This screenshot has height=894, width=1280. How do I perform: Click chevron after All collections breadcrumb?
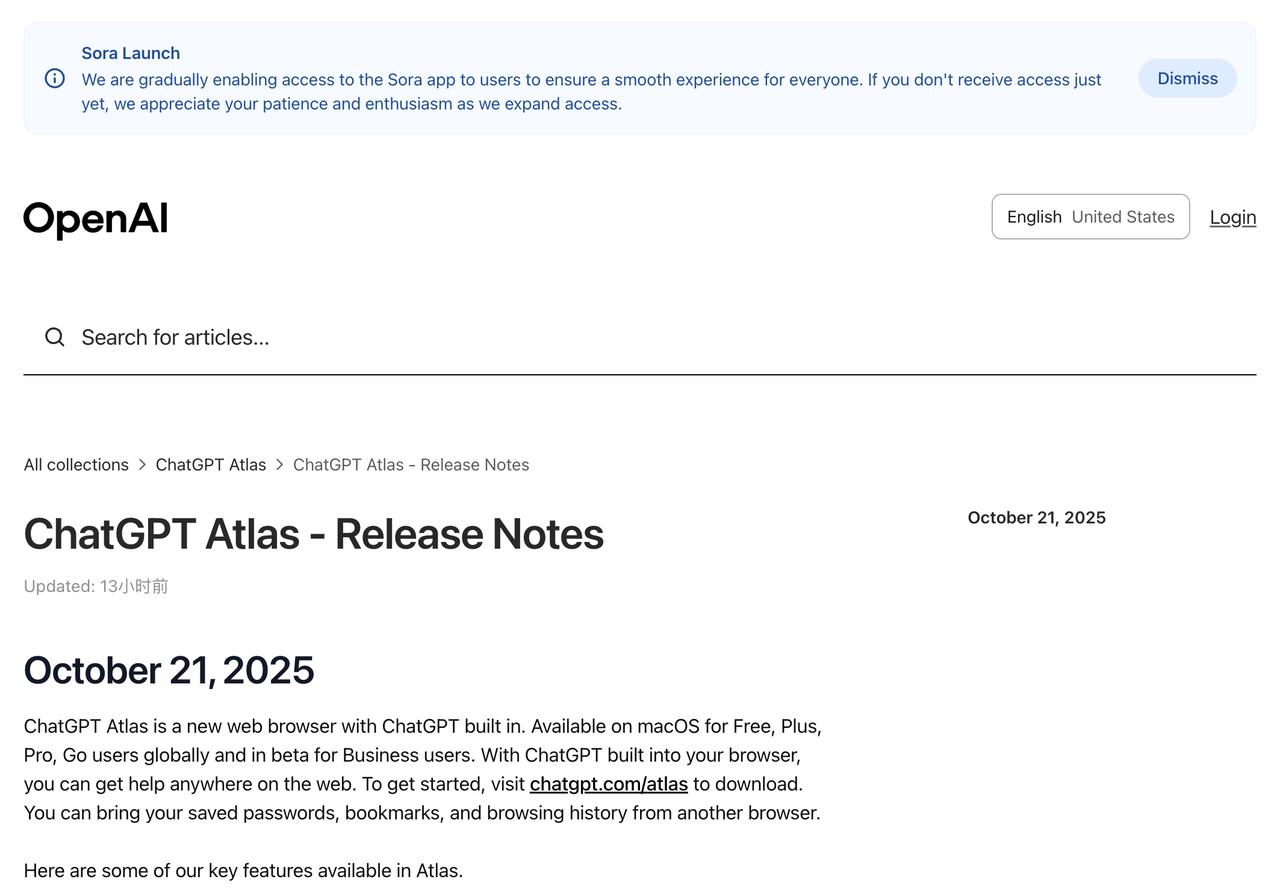coord(142,465)
